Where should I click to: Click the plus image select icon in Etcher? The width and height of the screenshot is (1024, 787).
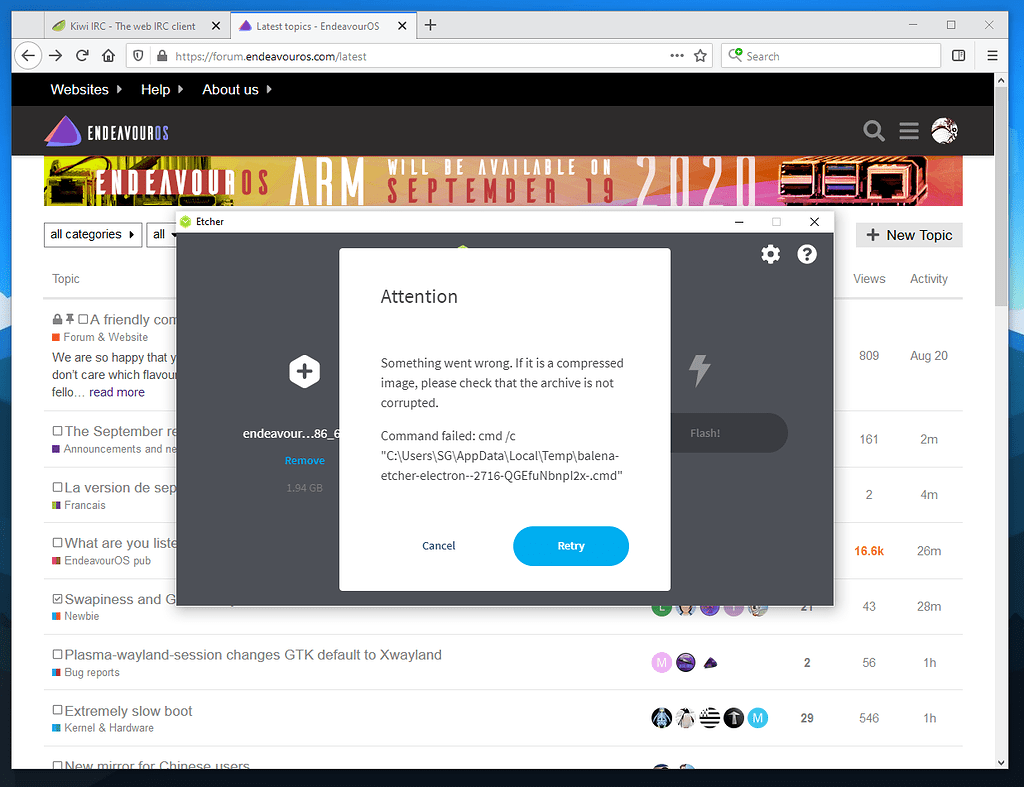[x=304, y=372]
